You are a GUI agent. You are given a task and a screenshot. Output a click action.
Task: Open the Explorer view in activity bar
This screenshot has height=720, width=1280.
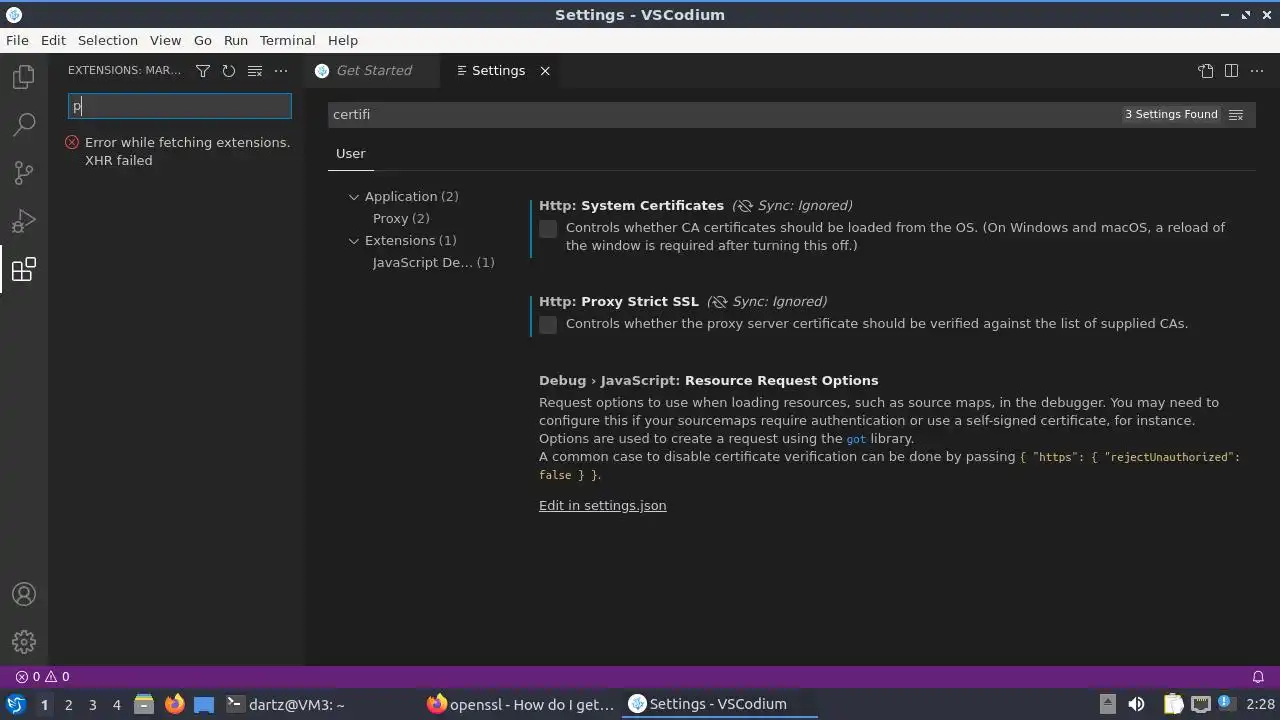click(24, 77)
